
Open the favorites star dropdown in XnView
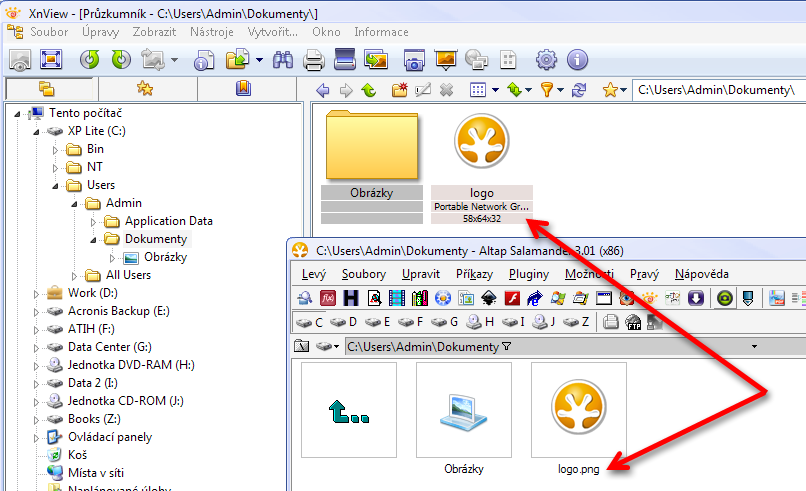coord(623,90)
